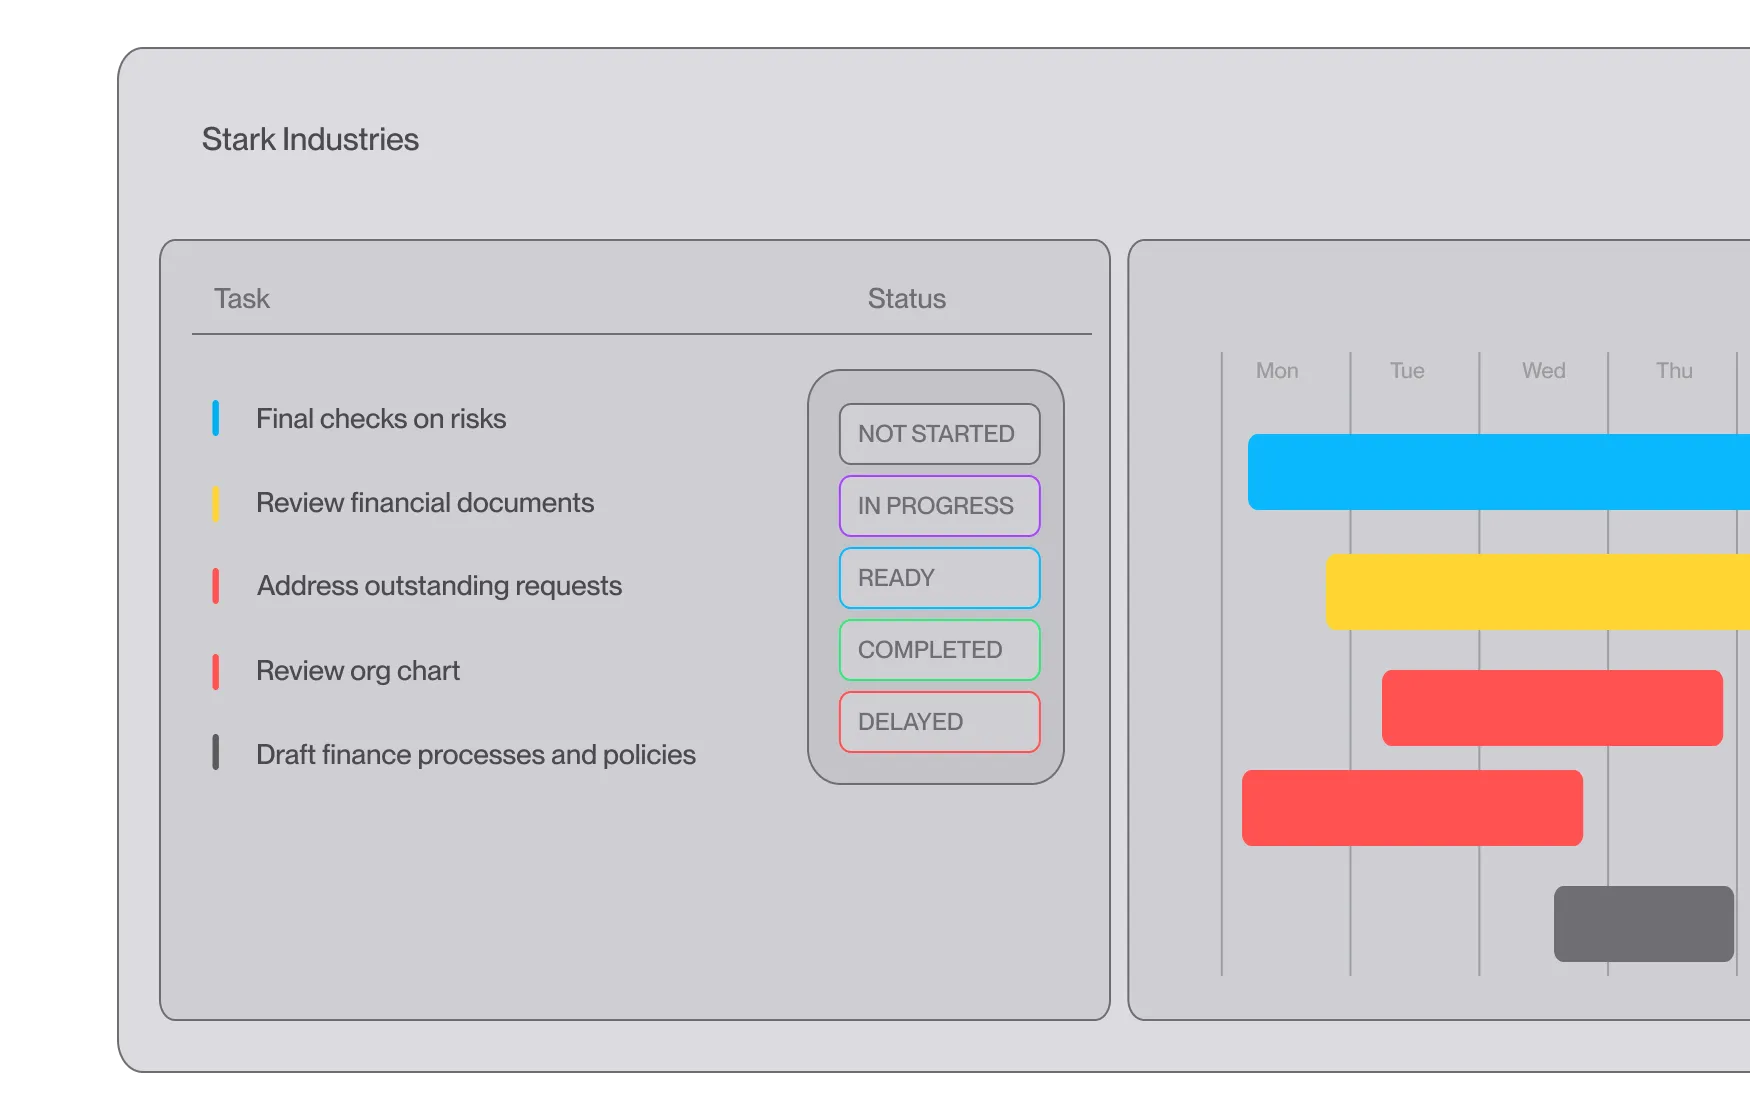Choose the IN PROGRESS status
The height and width of the screenshot is (1120, 1750).
tap(939, 506)
